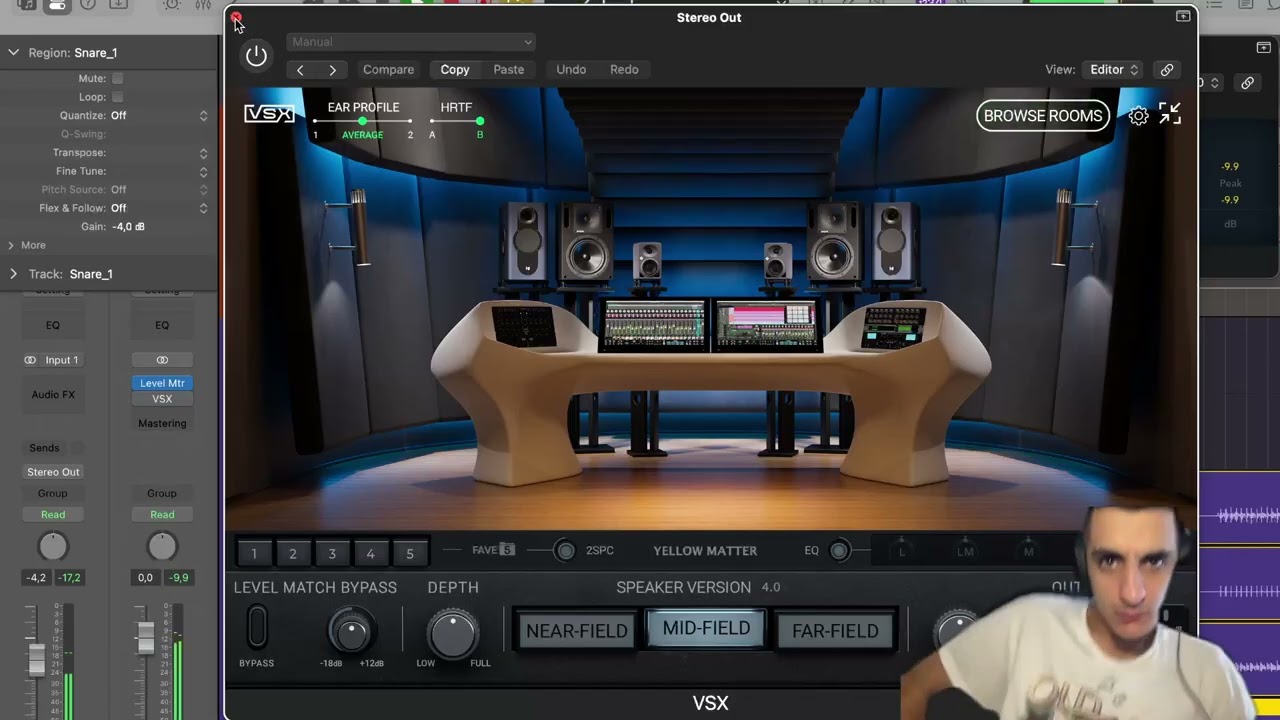Screen dimensions: 1280x720
Task: Toggle the EQ switch in VSX
Action: pos(839,551)
